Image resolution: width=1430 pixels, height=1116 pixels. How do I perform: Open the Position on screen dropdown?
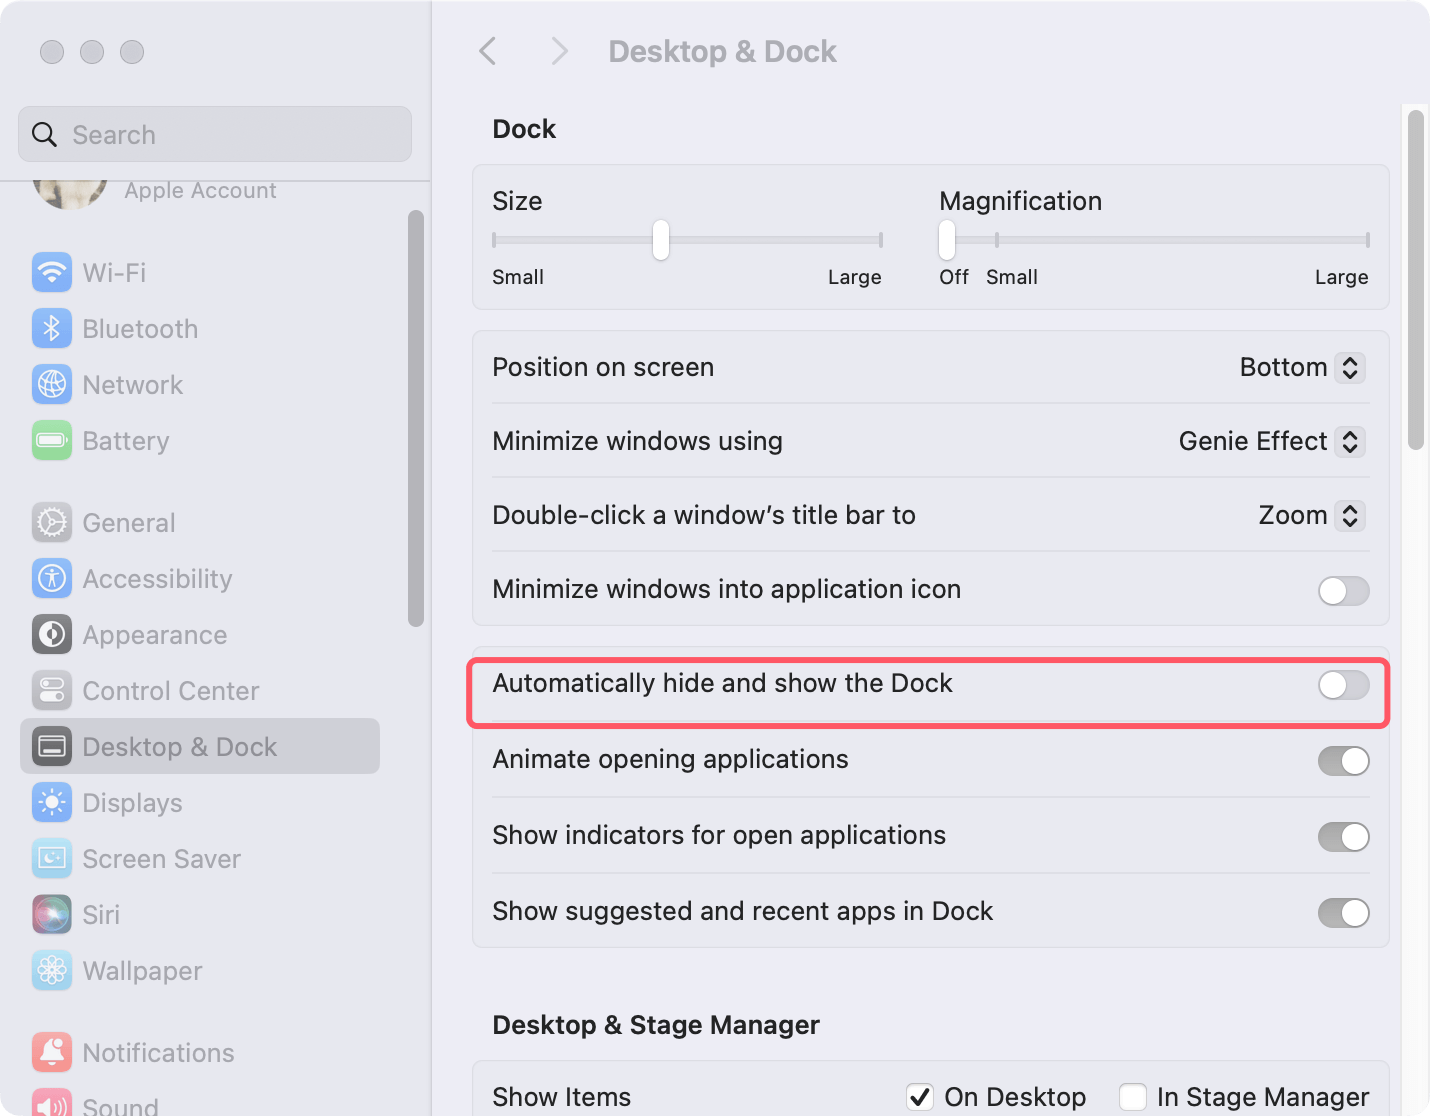tap(1348, 367)
